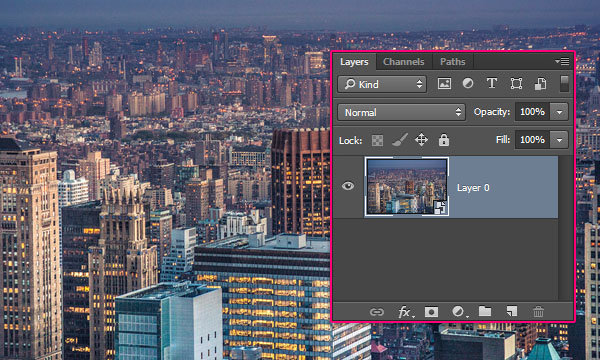Filter layers by adjustment layers icon
This screenshot has width=600, height=360.
[468, 83]
